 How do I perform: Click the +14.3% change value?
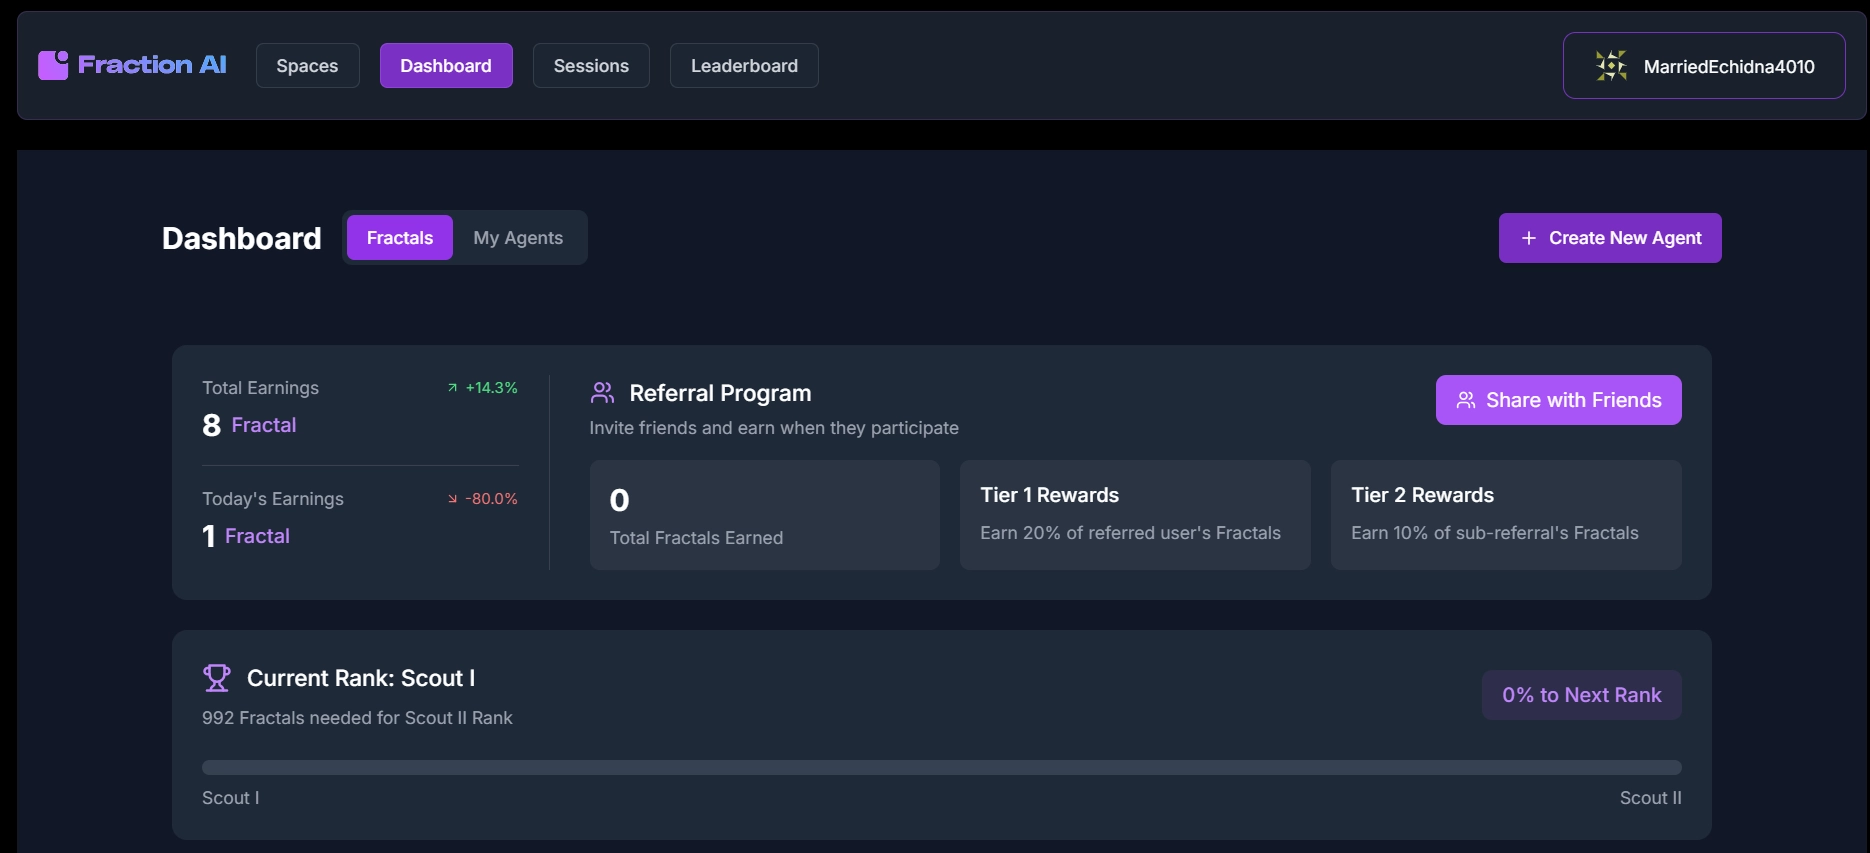(x=491, y=388)
